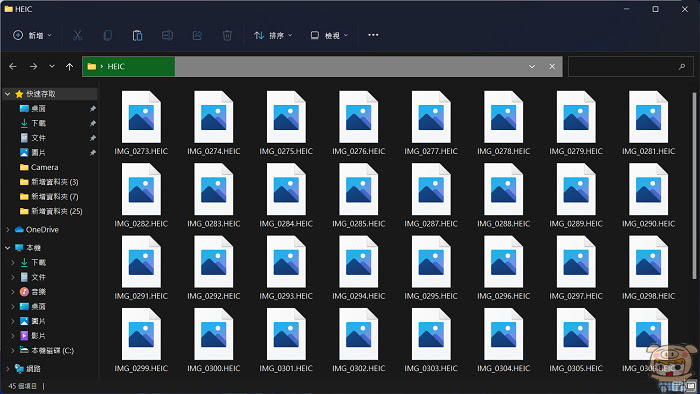
Task: Navigate back with the left arrow
Action: [x=13, y=66]
